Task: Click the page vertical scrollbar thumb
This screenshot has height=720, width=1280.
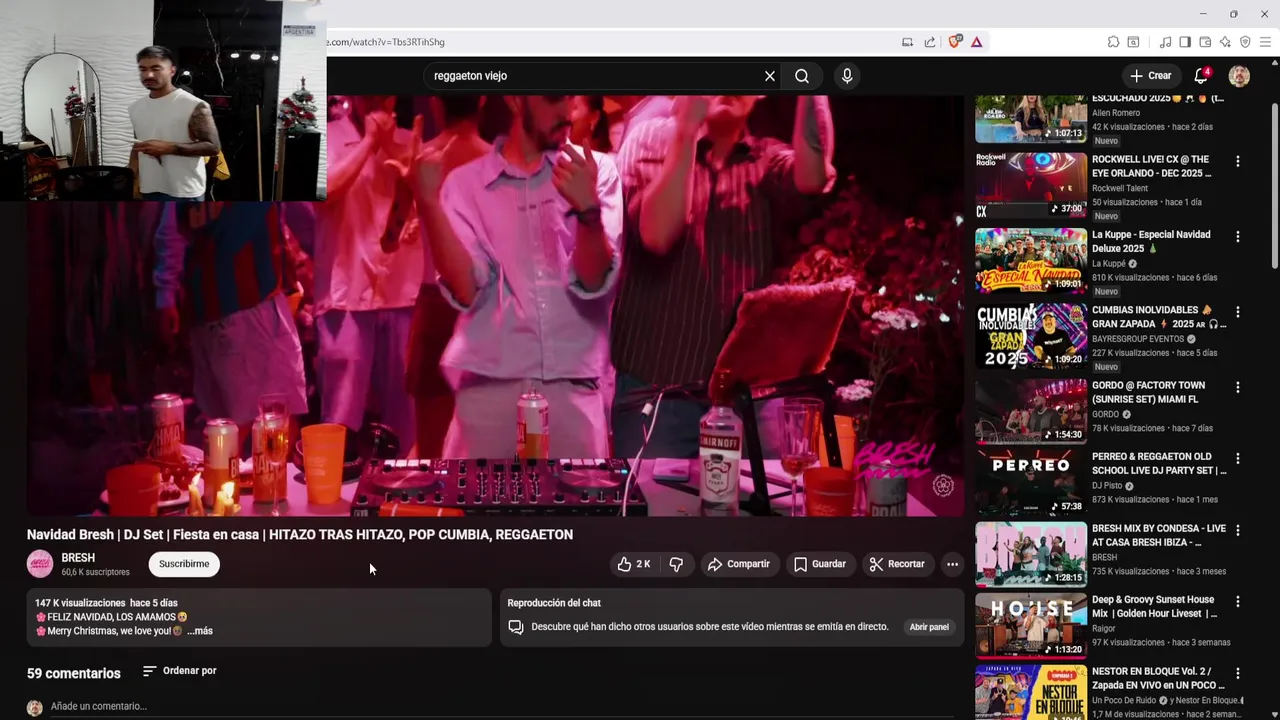Action: (x=1274, y=185)
